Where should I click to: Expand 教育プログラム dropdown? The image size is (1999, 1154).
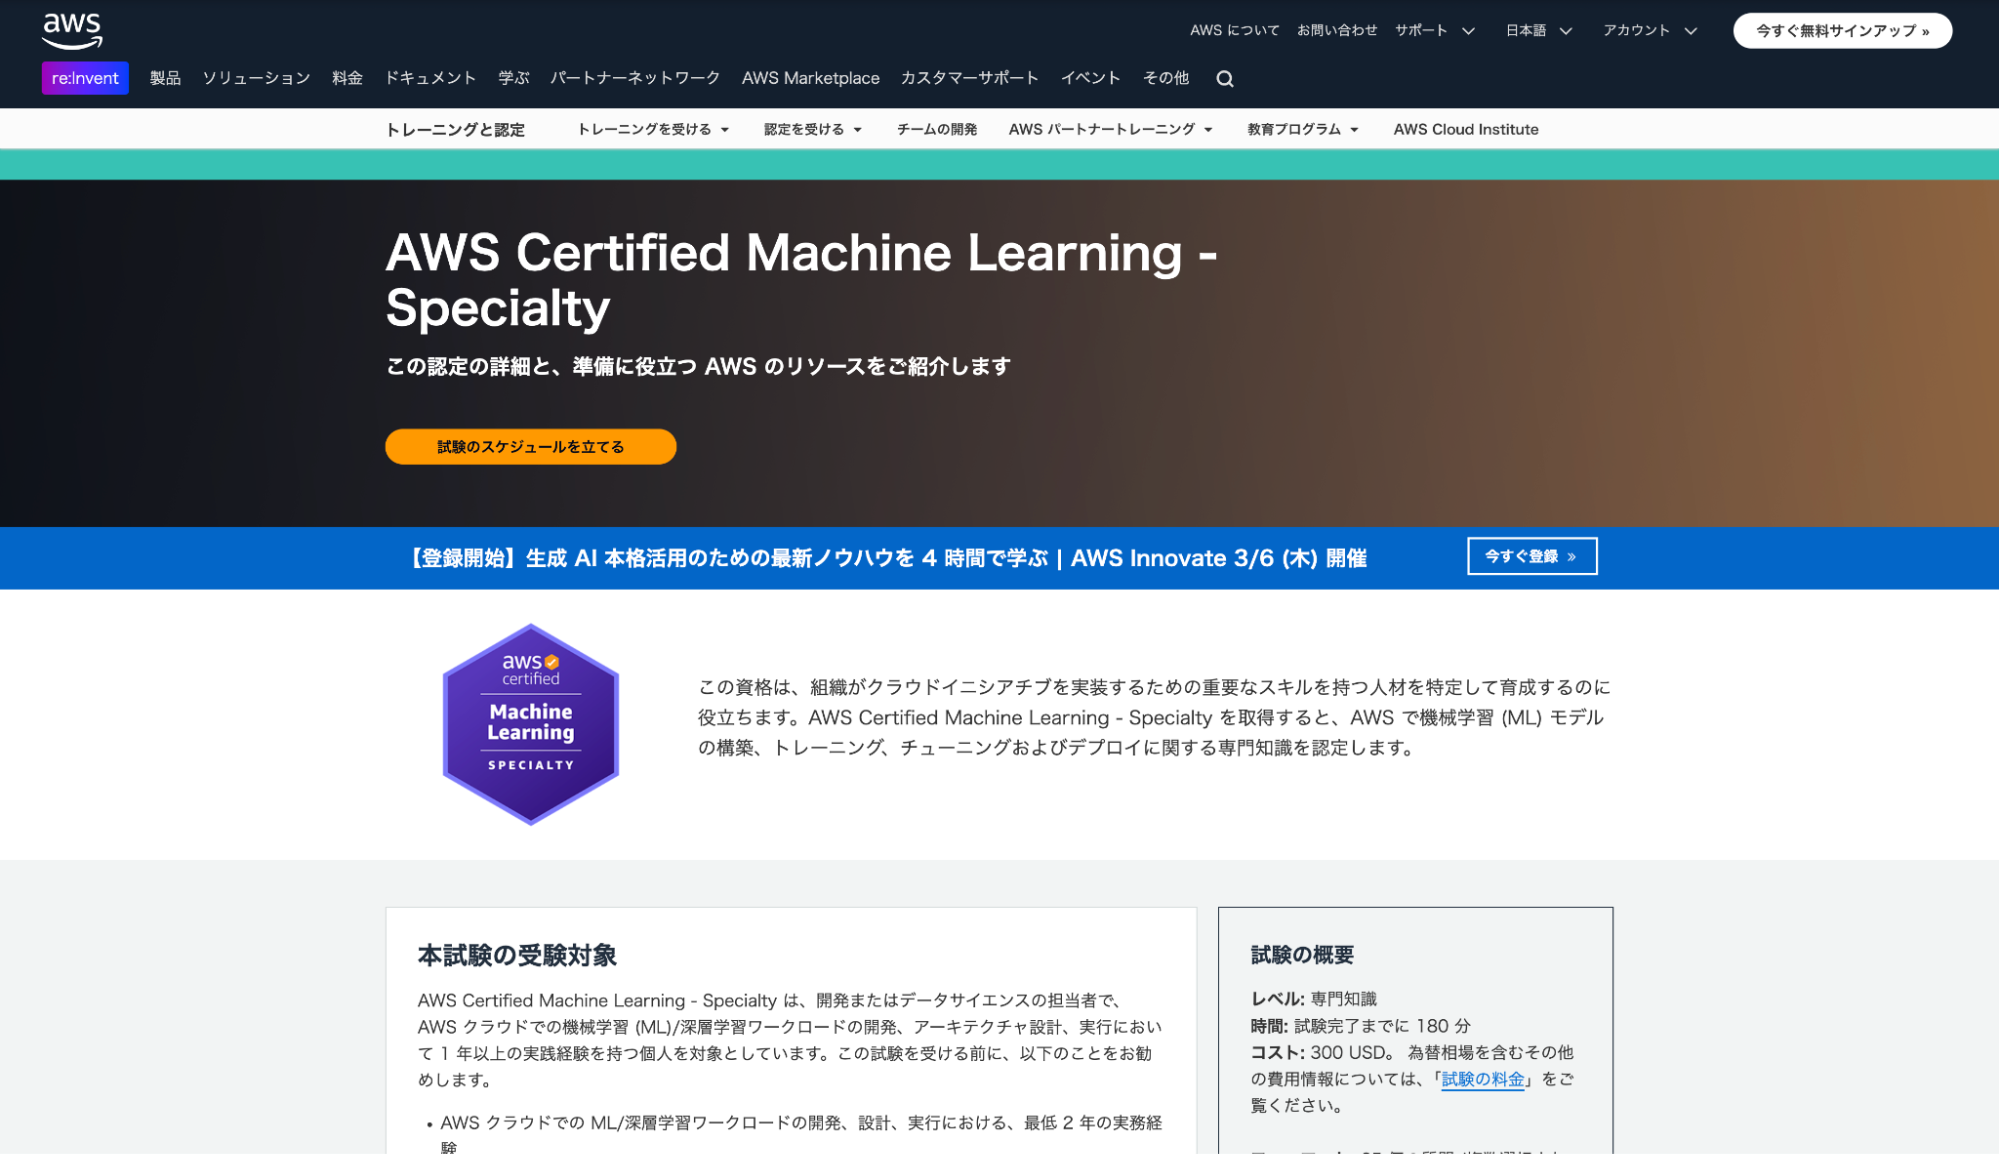point(1302,130)
